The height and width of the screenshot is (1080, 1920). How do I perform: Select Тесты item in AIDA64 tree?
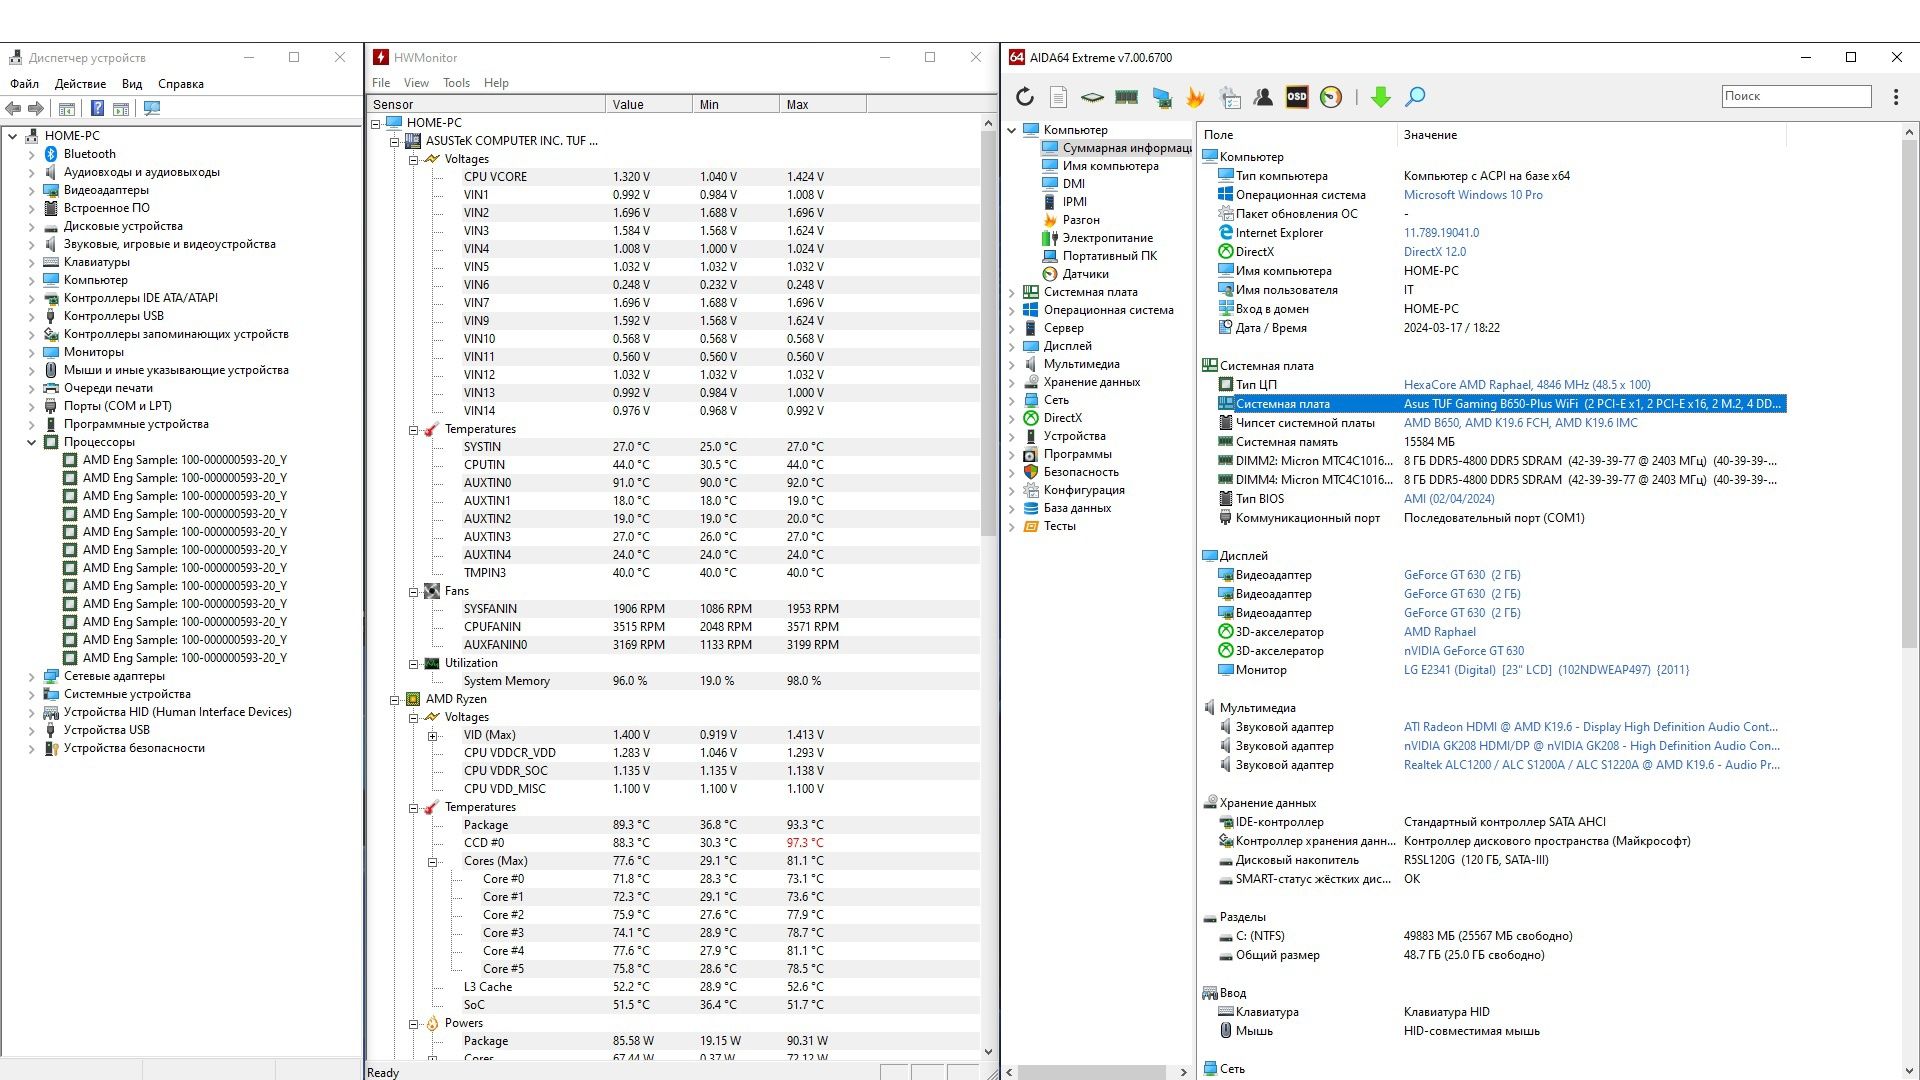click(1060, 526)
